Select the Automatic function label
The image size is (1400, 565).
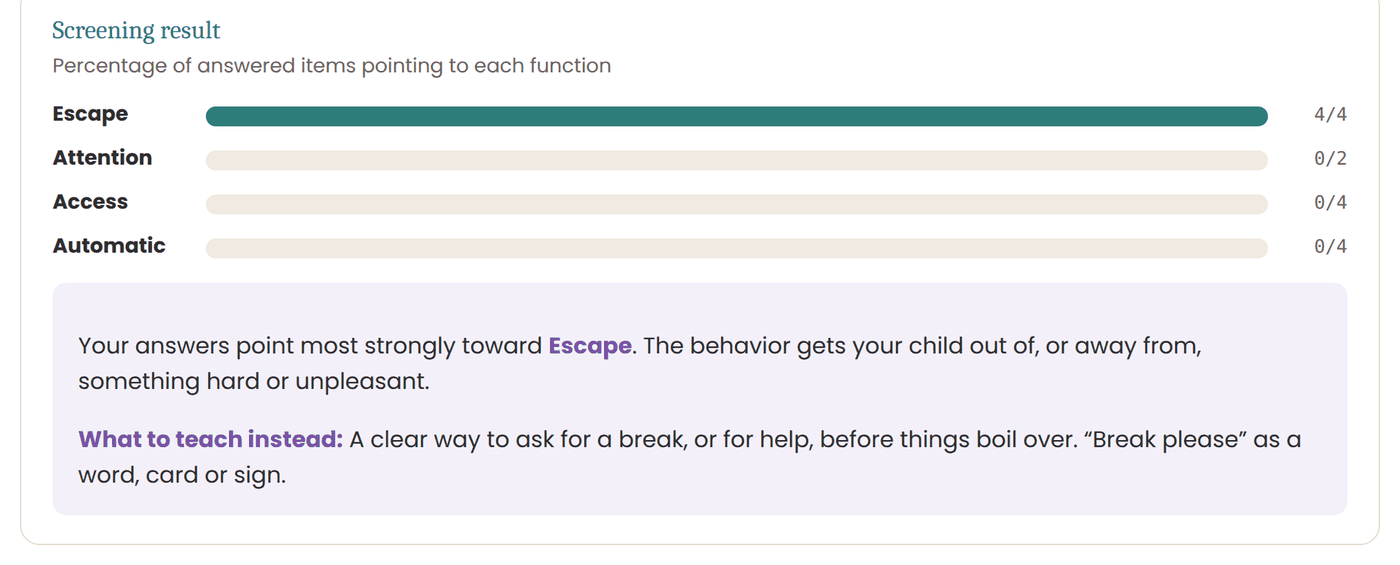(x=109, y=246)
